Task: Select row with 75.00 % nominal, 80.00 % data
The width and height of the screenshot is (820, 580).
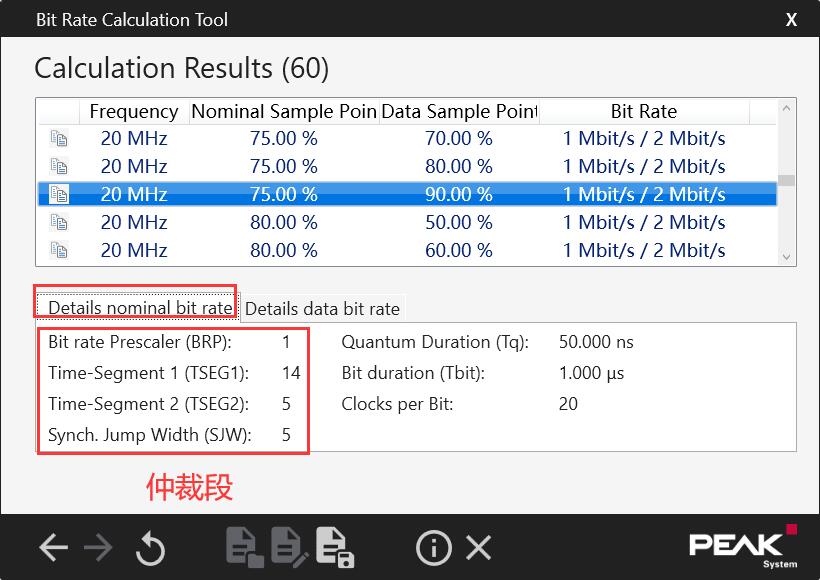Action: tap(400, 167)
